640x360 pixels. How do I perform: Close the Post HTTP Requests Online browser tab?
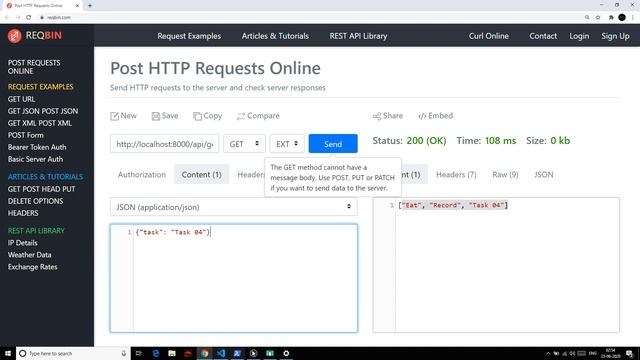pyautogui.click(x=77, y=6)
